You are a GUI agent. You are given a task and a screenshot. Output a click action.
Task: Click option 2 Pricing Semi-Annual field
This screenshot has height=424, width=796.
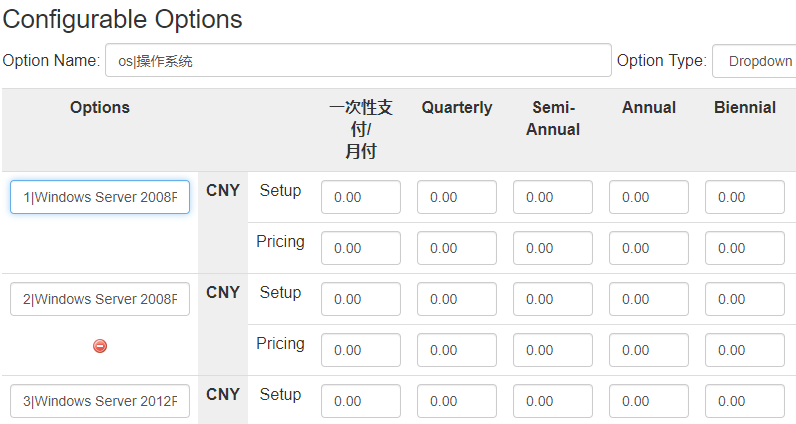(x=553, y=350)
